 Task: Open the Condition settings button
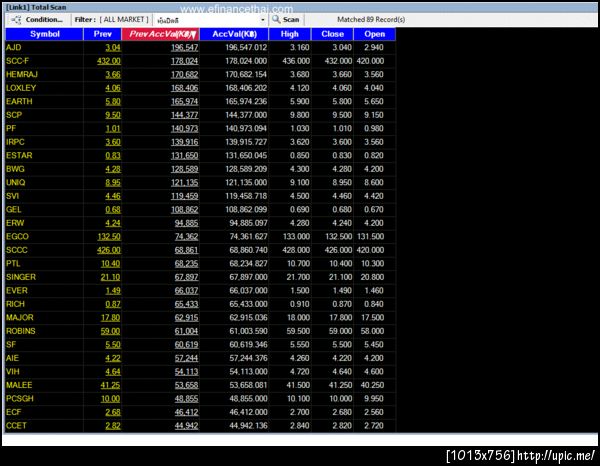click(37, 20)
